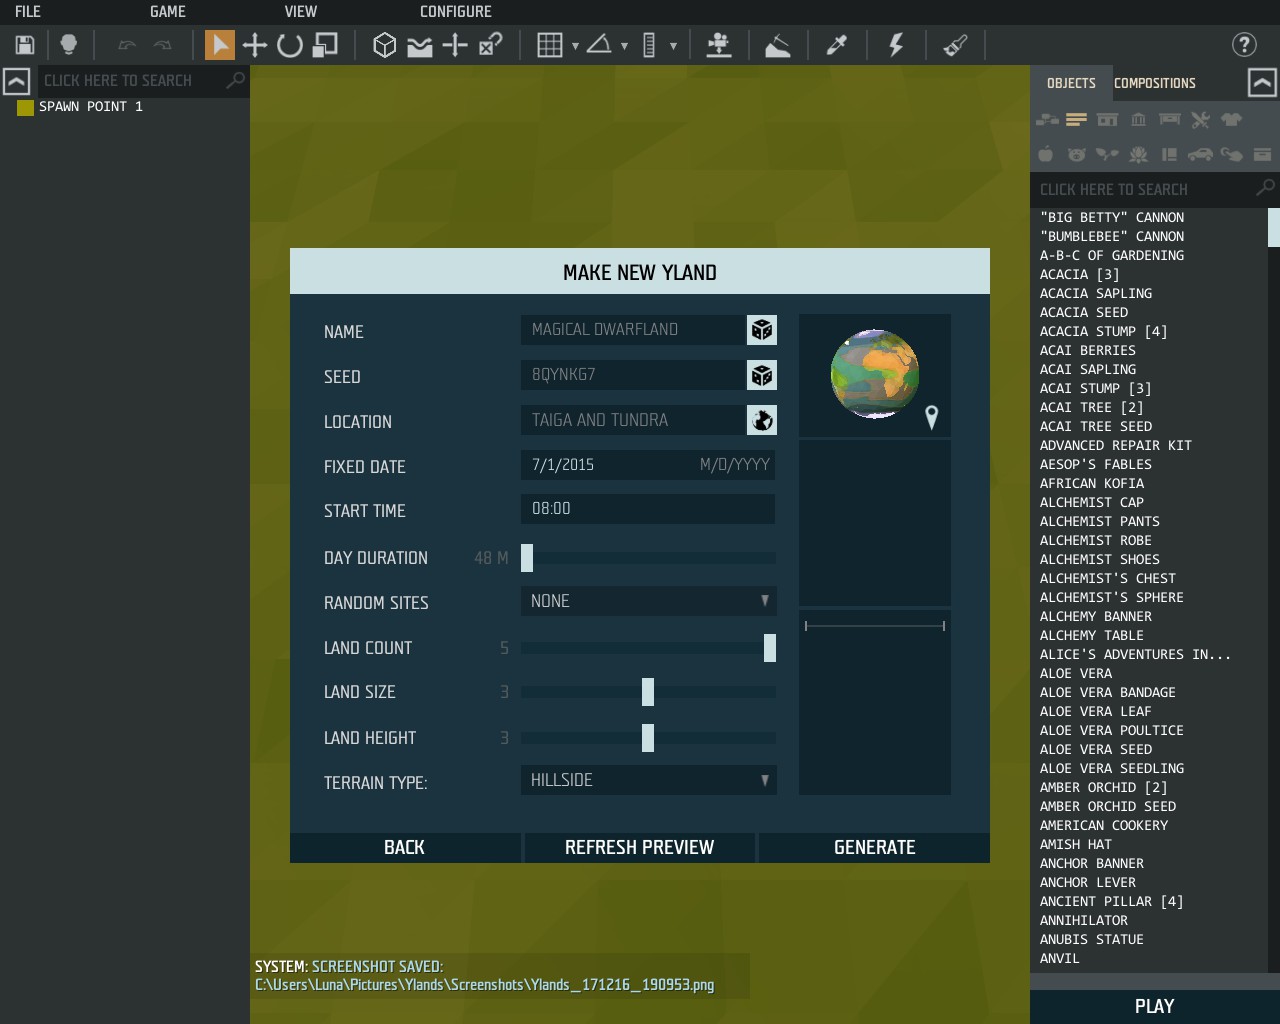Expand the Terrain Type dropdown

(648, 780)
